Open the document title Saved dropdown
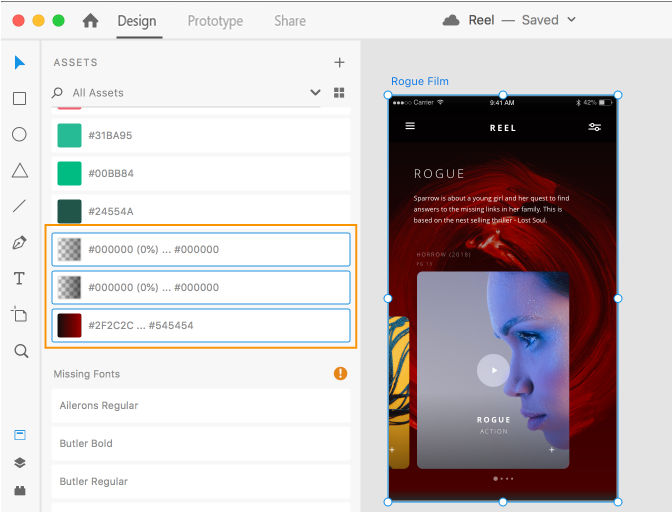This screenshot has width=672, height=512. pos(572,20)
